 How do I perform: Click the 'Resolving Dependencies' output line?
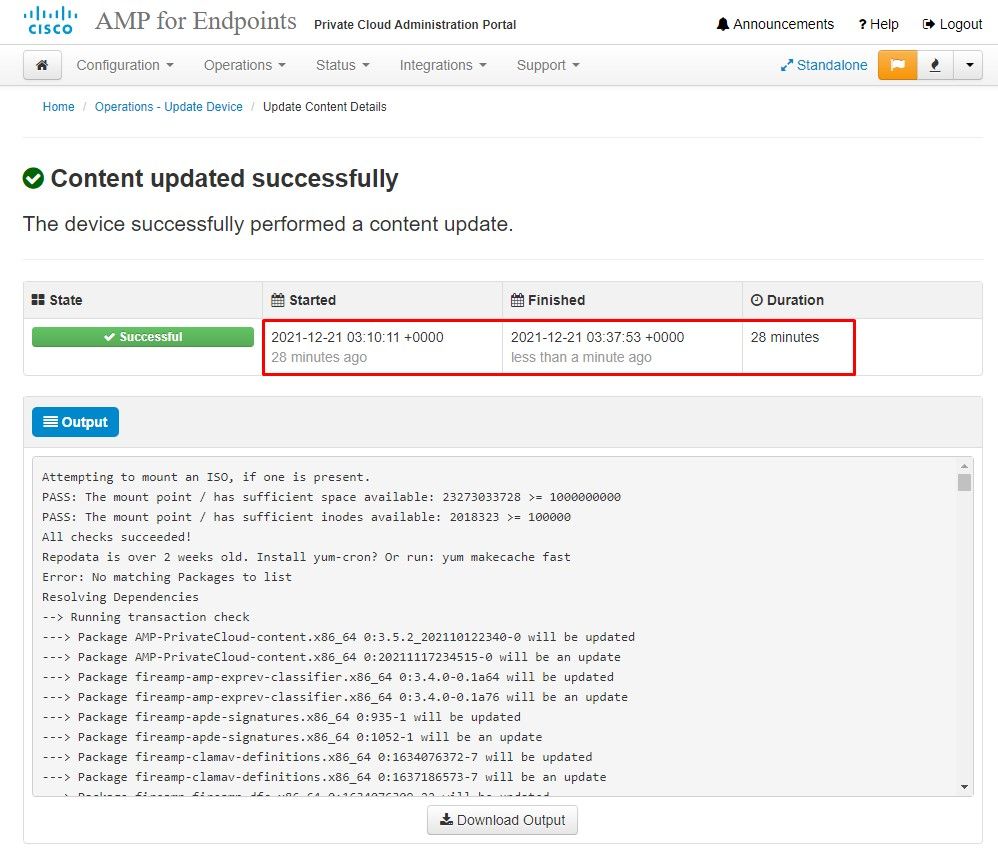tap(120, 597)
